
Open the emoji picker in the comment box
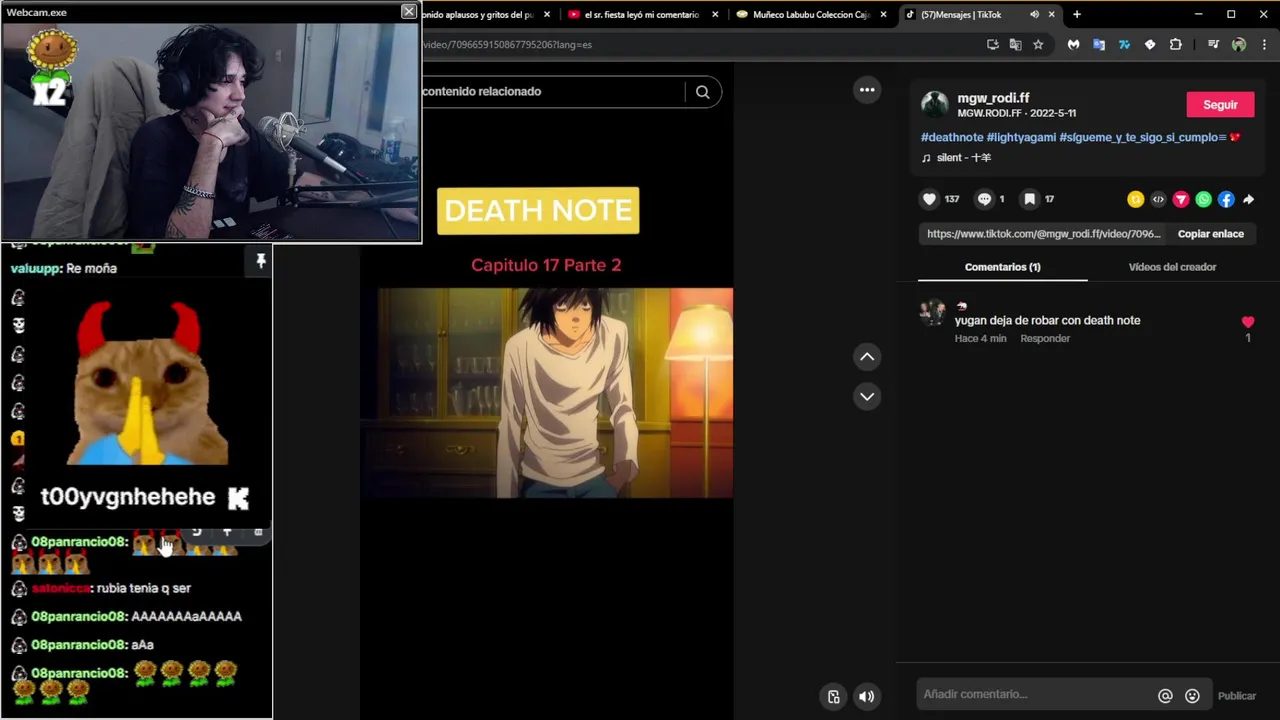[1192, 696]
